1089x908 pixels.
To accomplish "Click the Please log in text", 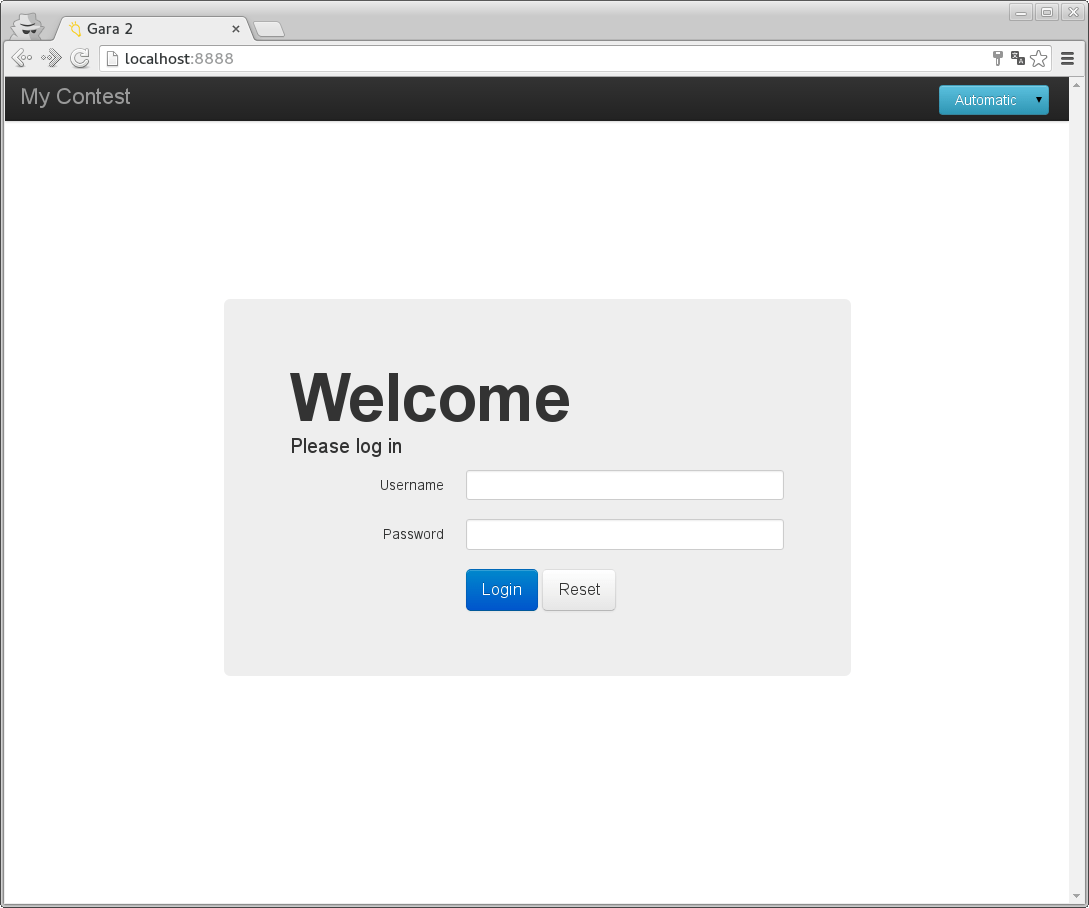I will click(x=346, y=446).
